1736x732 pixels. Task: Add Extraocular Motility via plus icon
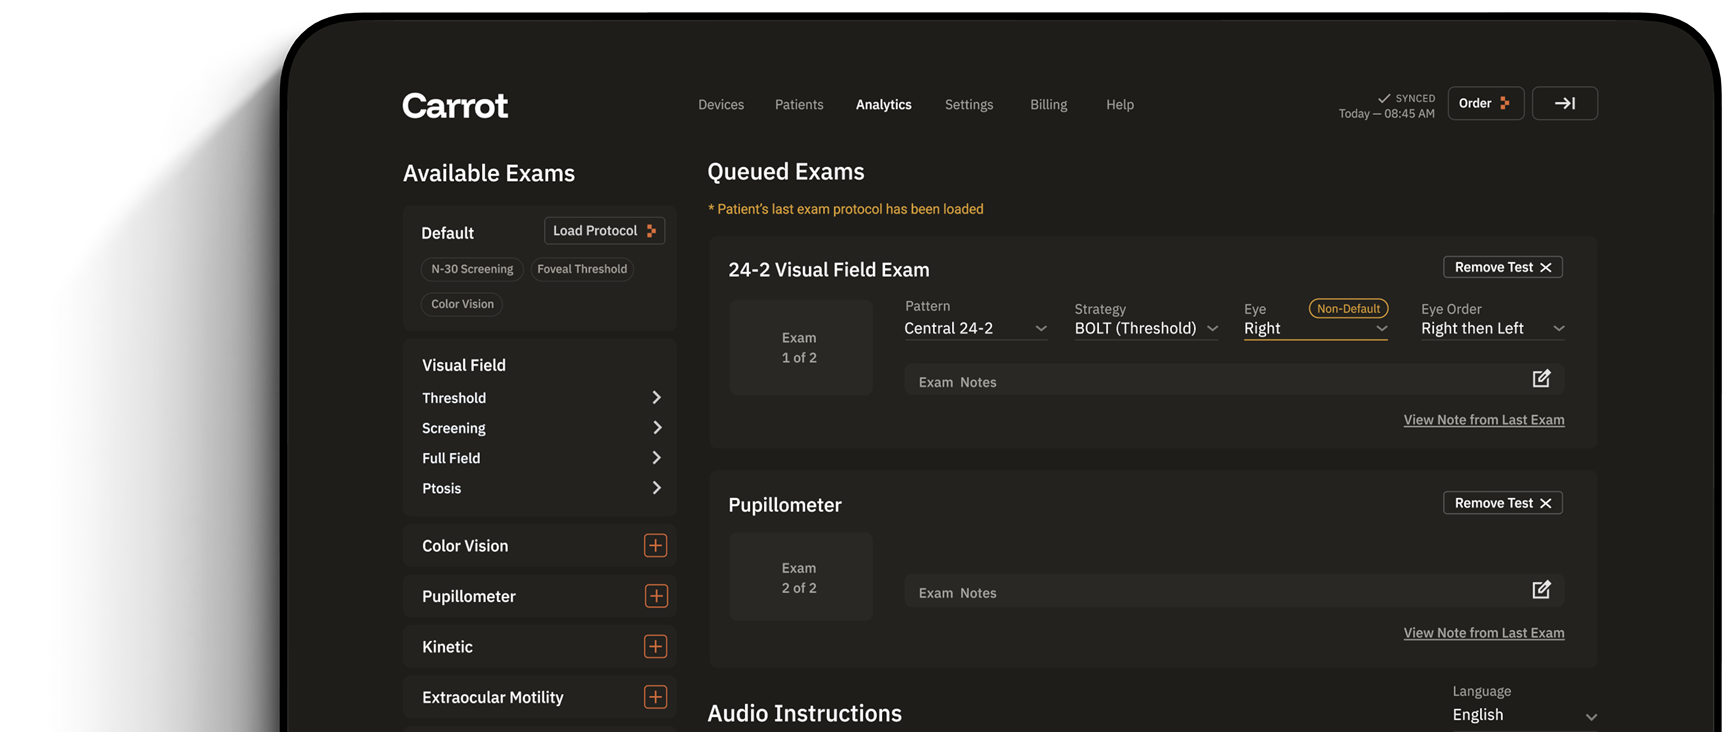655,697
